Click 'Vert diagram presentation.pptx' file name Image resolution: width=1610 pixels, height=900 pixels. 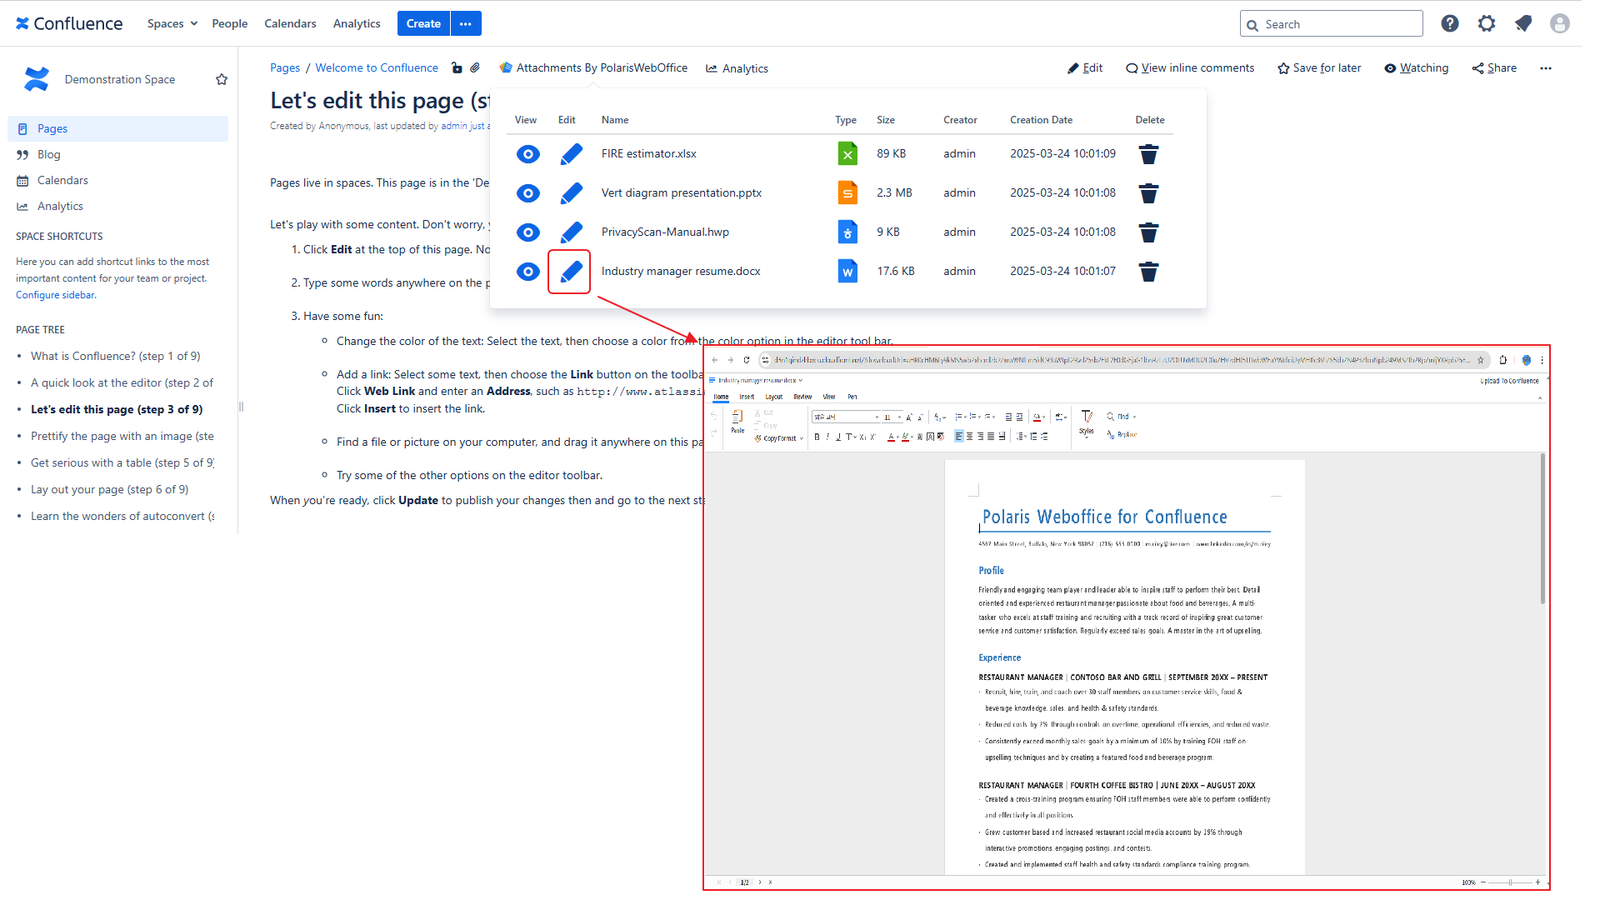pos(681,193)
